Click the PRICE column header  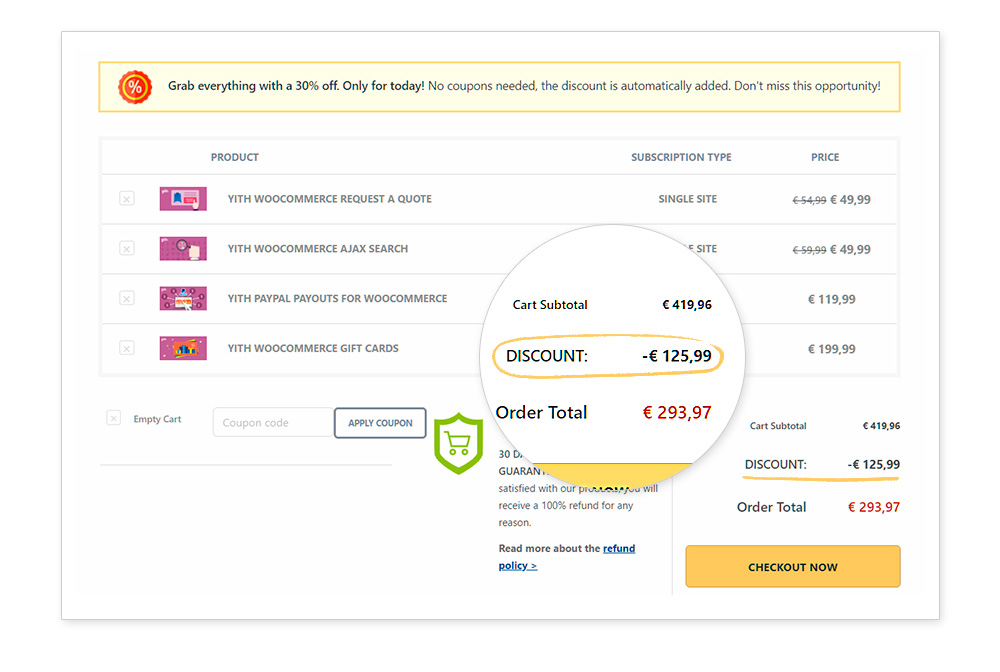[825, 157]
